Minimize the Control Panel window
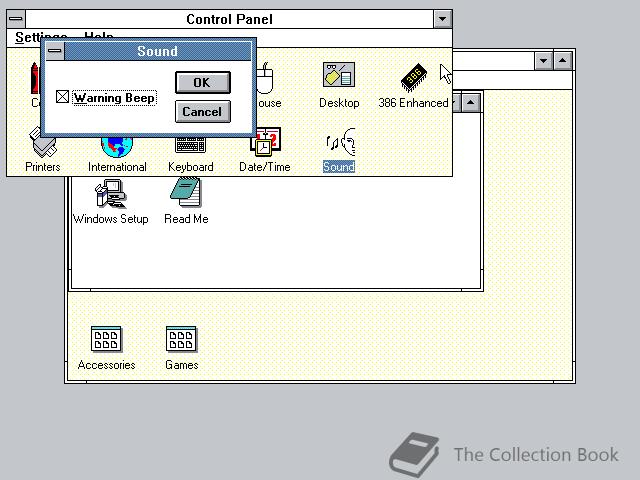This screenshot has height=480, width=640. (x=442, y=19)
